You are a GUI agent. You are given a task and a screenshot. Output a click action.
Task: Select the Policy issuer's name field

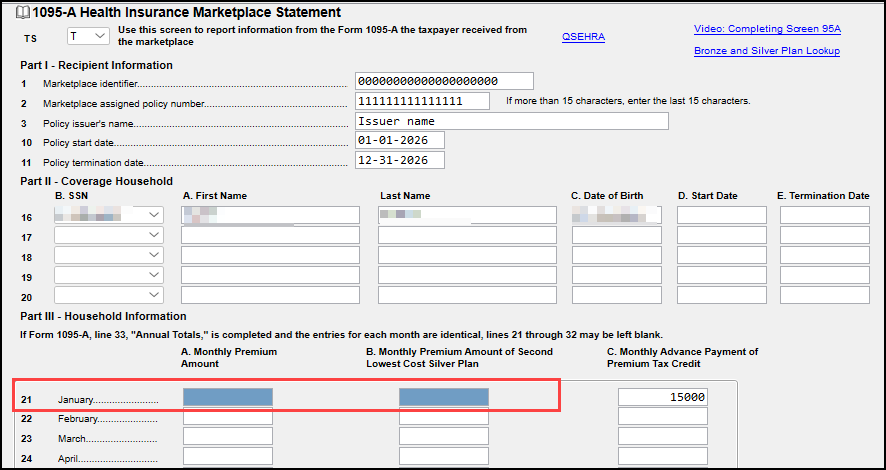(511, 121)
